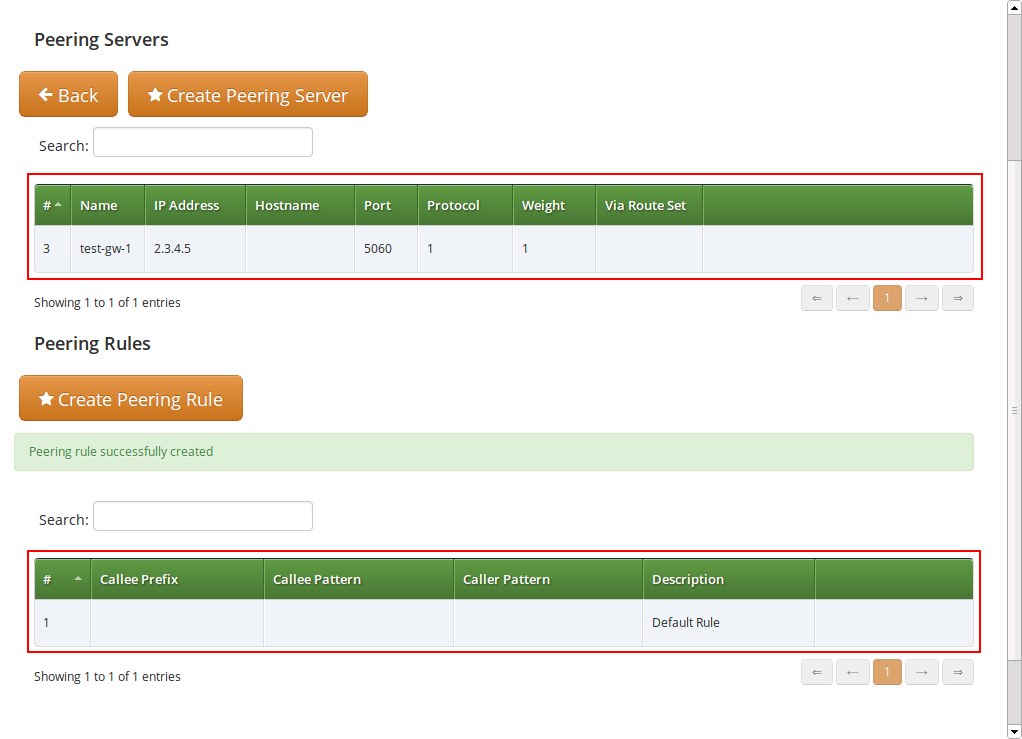Viewport: 1022px width, 739px height.
Task: Sort servers by IP Address header
Action: (x=195, y=205)
